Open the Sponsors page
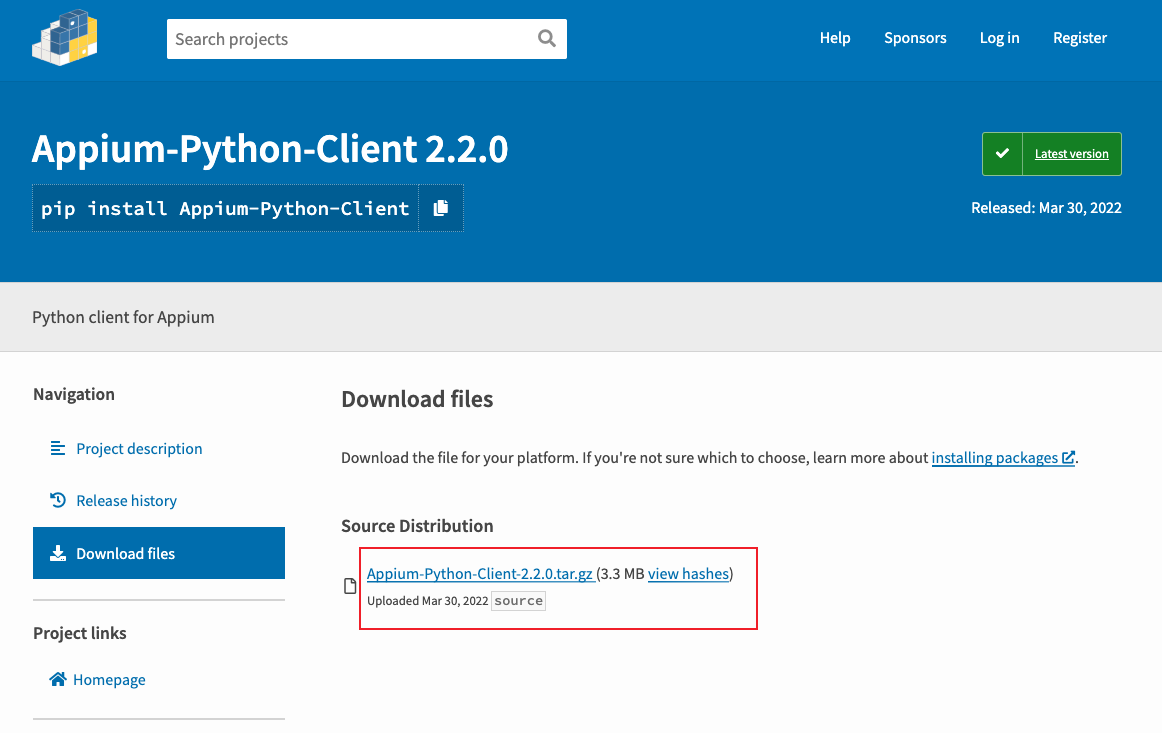The width and height of the screenshot is (1162, 733). pos(914,38)
